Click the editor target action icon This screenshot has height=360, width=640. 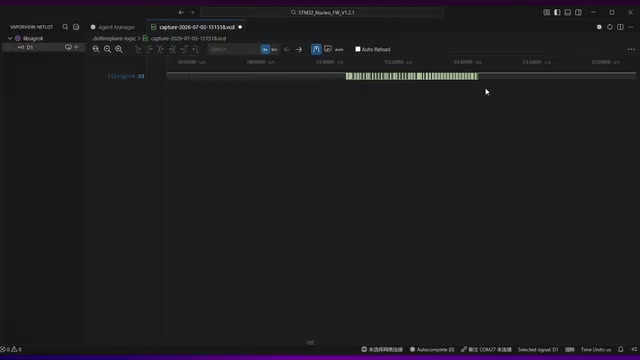[610, 27]
